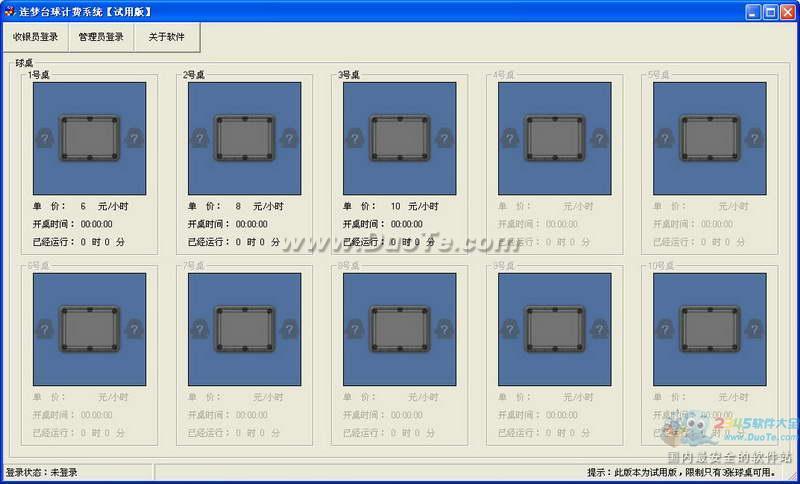Click left player question-mark icon on 1号桌
Viewport: 800px width, 484px height.
pyautogui.click(x=44, y=138)
